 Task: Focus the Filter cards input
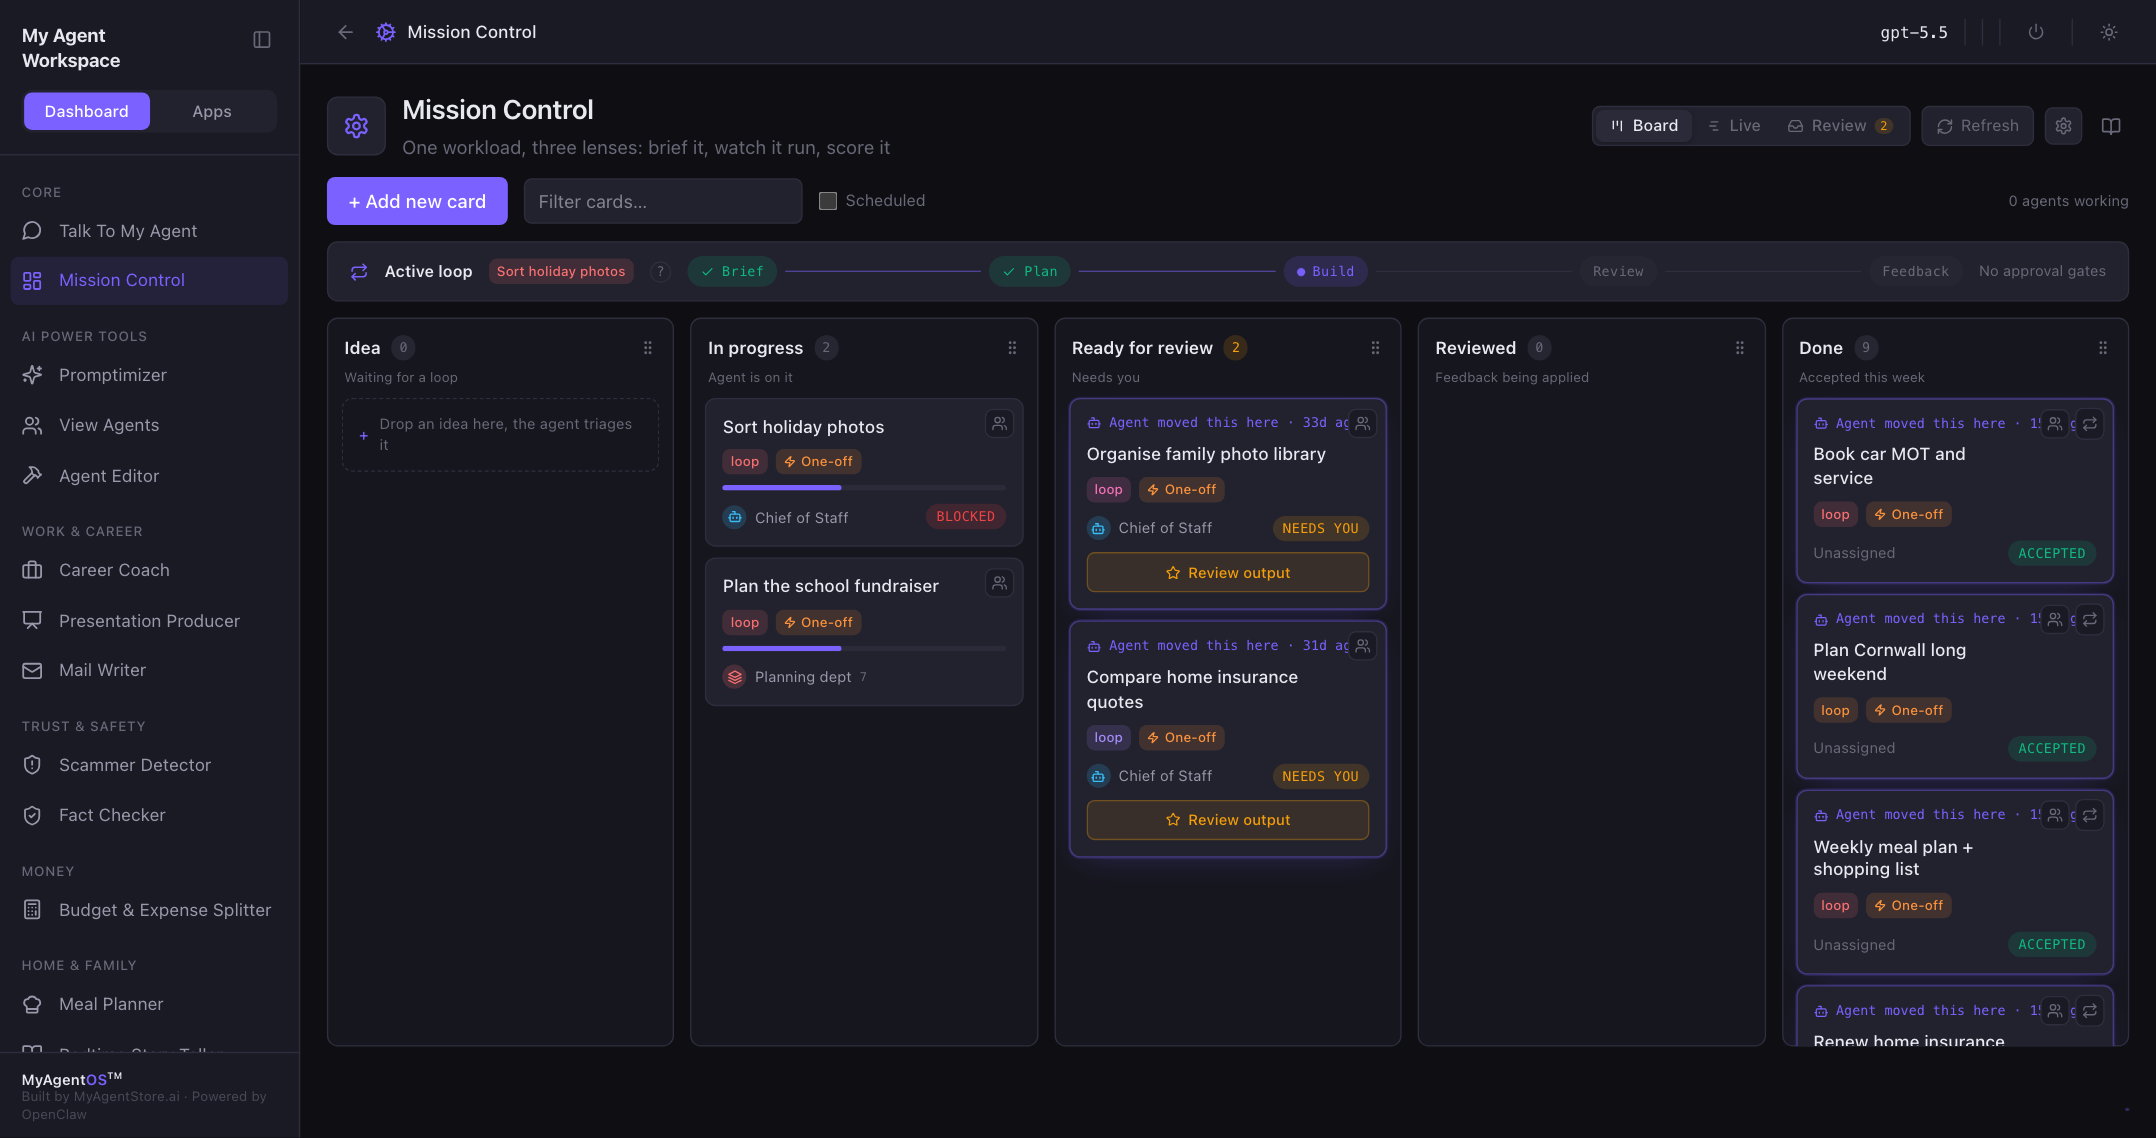coord(663,201)
